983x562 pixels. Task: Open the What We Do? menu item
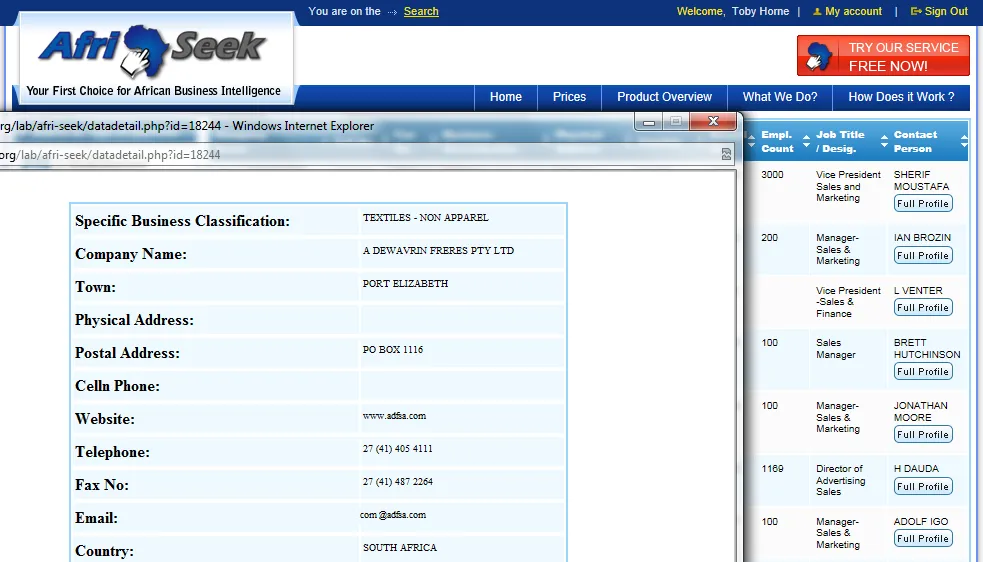pyautogui.click(x=780, y=97)
